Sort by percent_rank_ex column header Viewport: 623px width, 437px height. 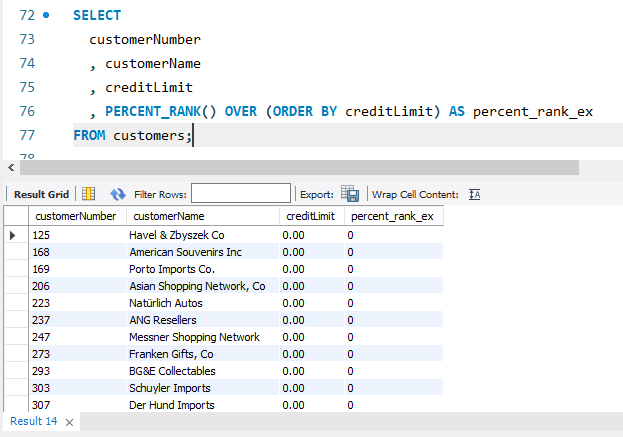(x=393, y=216)
